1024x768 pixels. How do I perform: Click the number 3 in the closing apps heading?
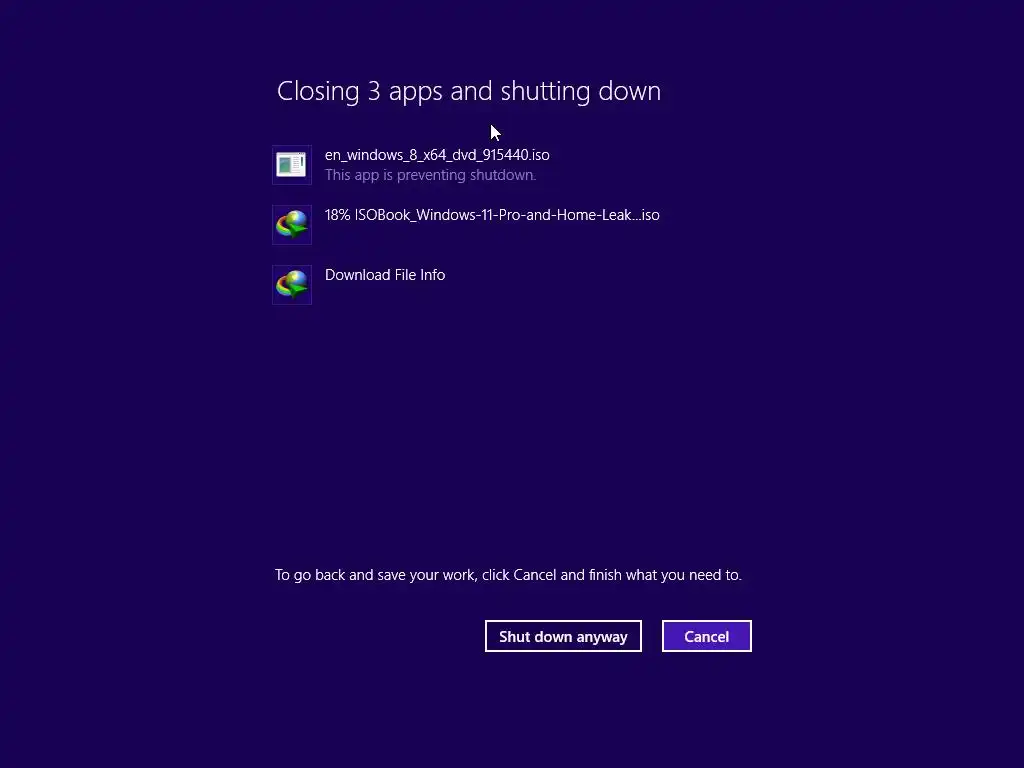[374, 91]
